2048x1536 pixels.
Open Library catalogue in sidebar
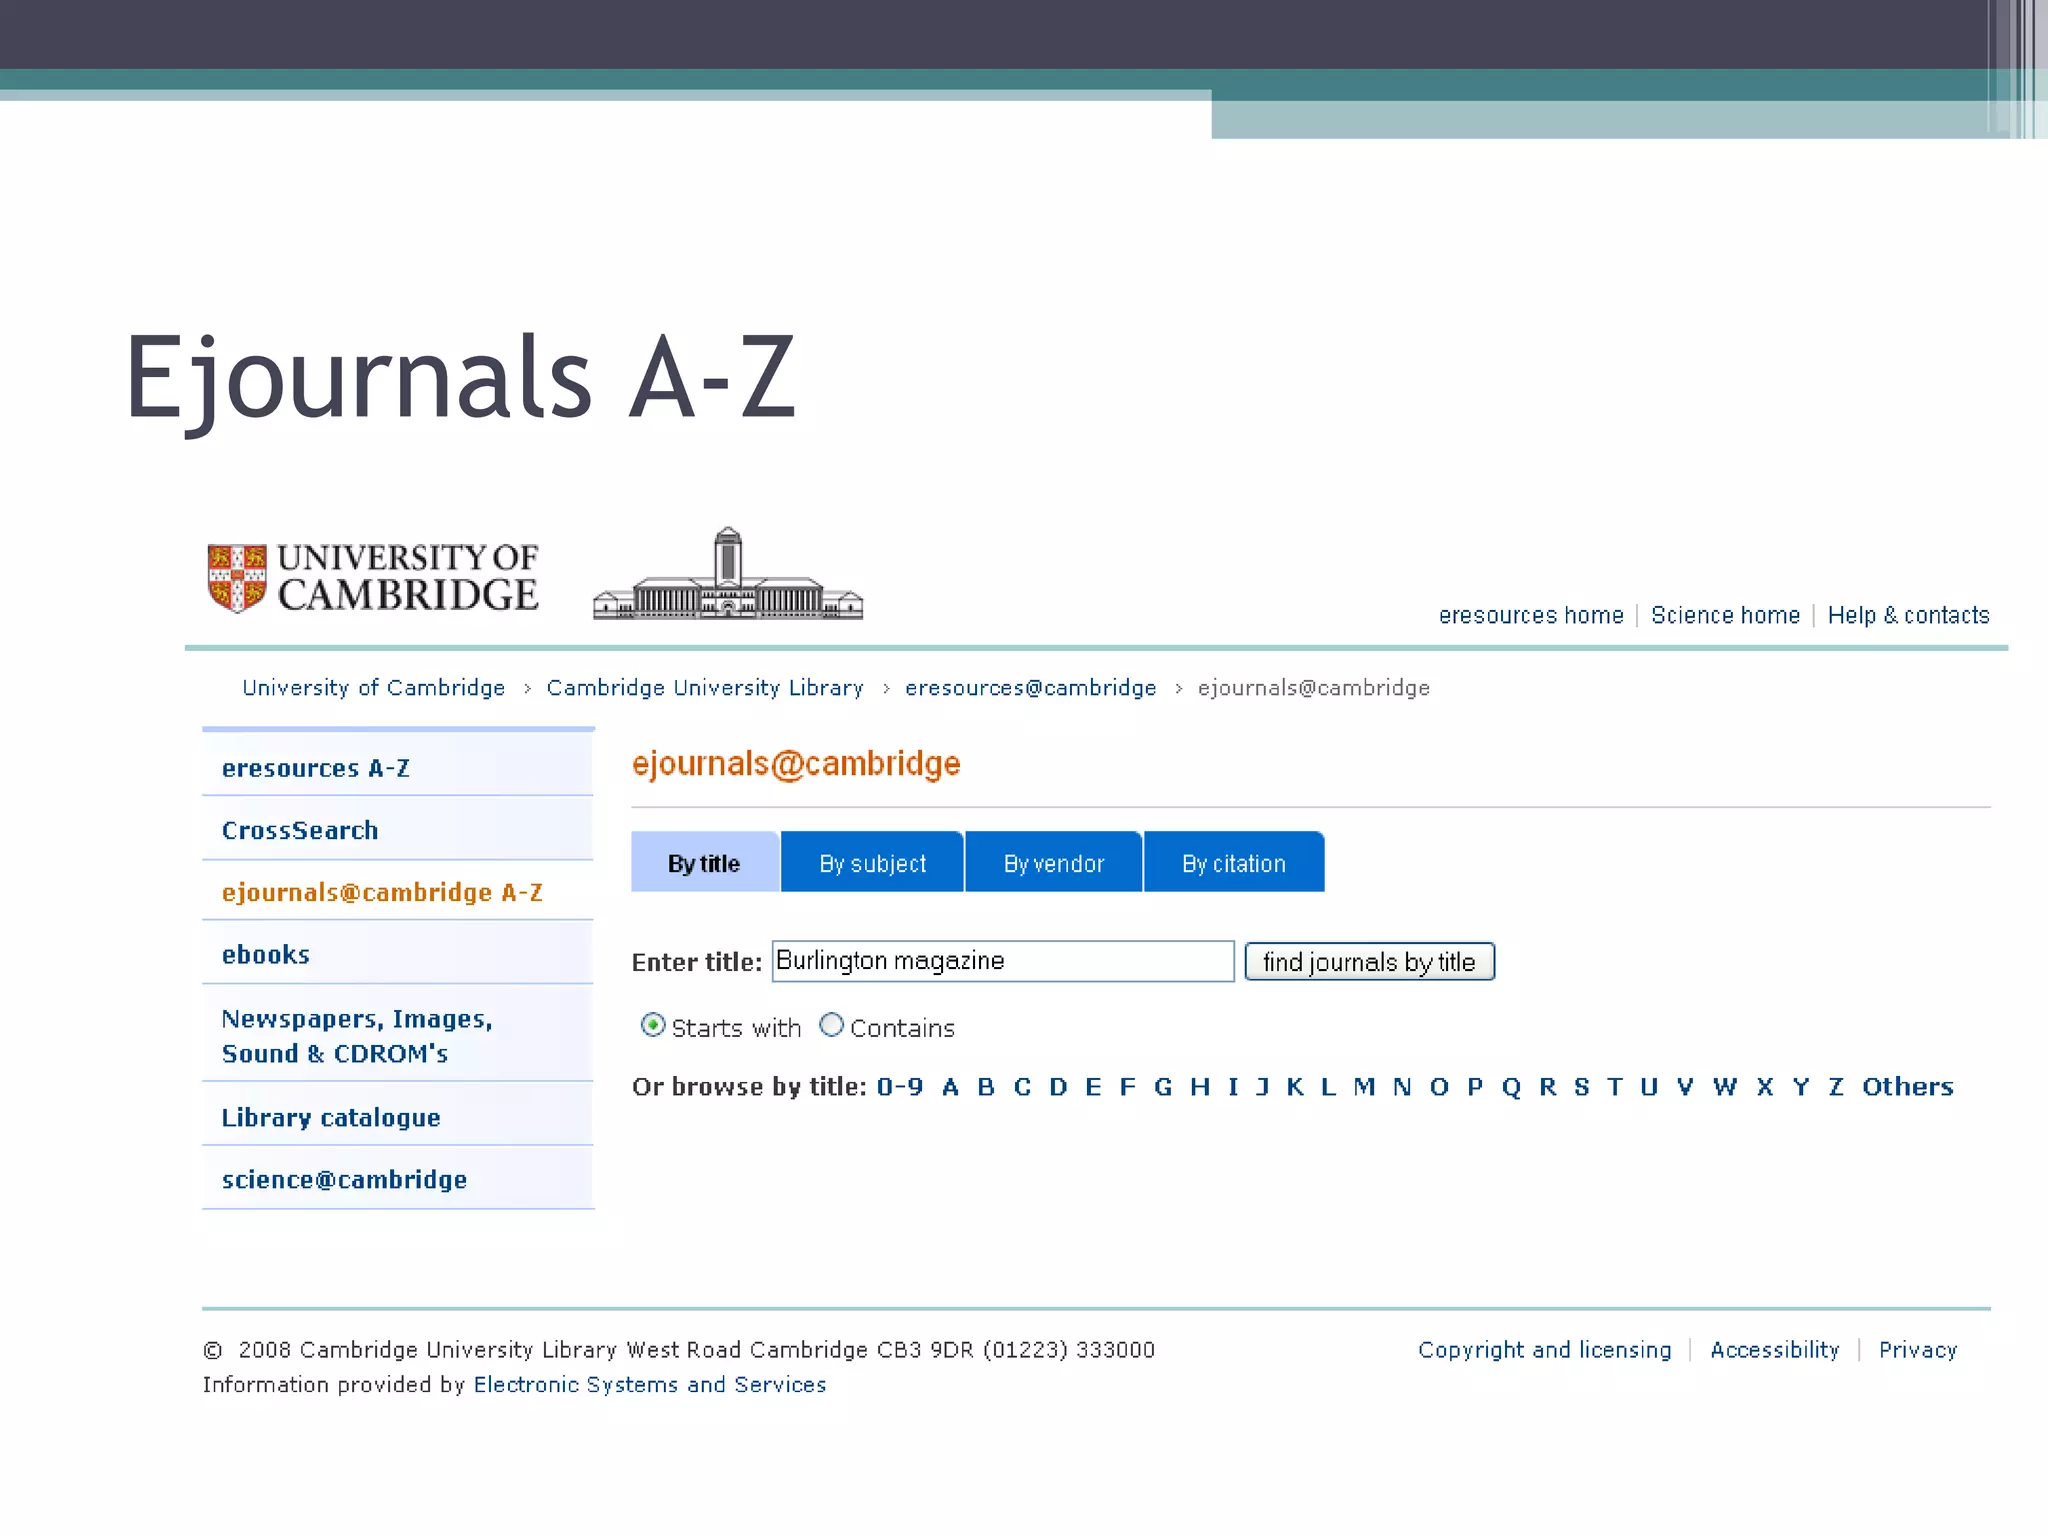point(398,1117)
